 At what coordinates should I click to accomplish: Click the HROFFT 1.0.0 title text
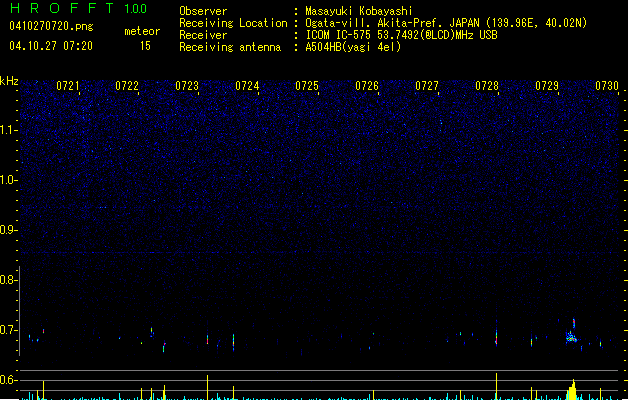(78, 8)
